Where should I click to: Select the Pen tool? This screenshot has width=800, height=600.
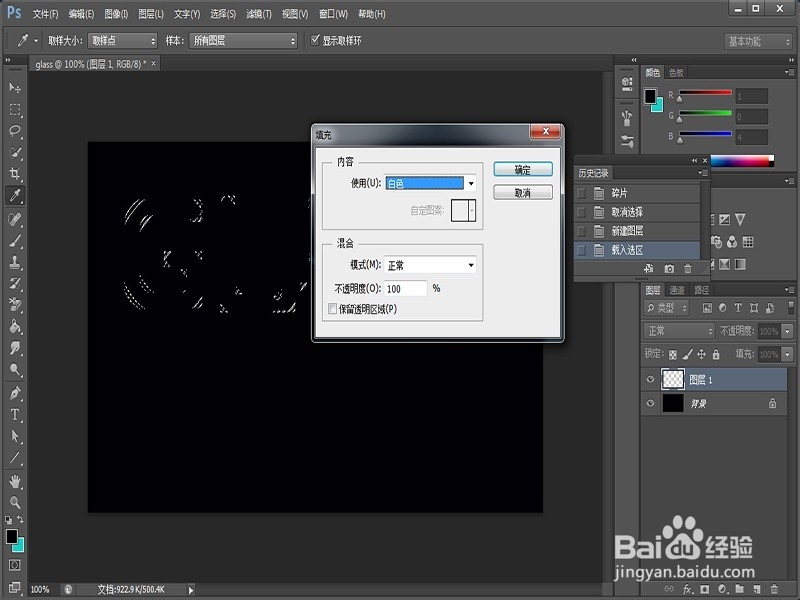15,393
